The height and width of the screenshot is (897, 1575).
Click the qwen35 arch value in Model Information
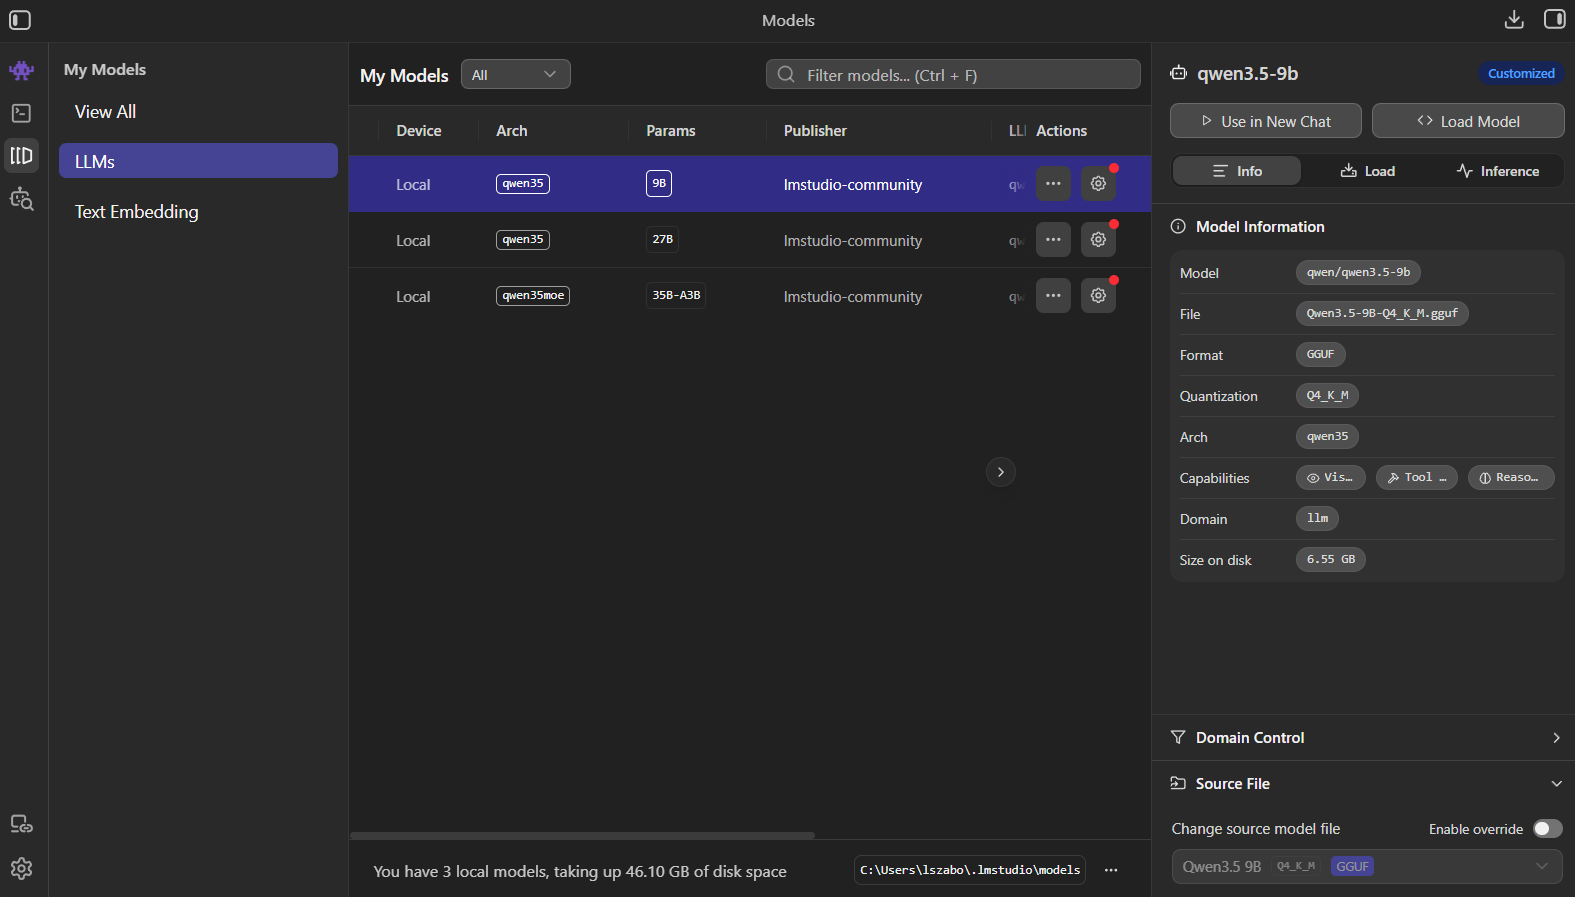click(1327, 436)
